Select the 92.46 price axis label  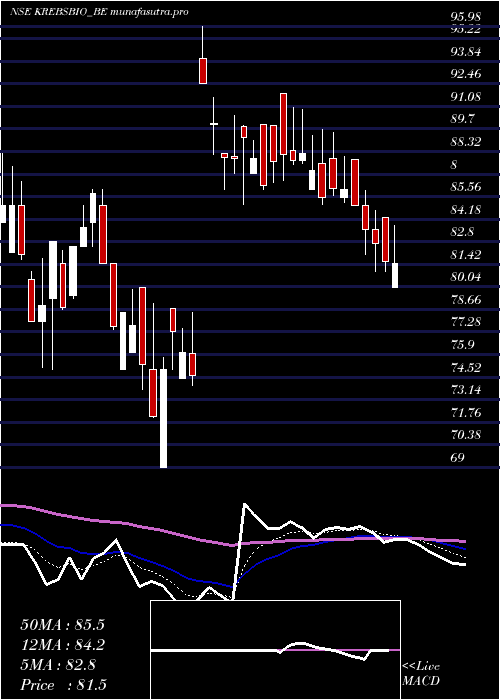pos(466,74)
